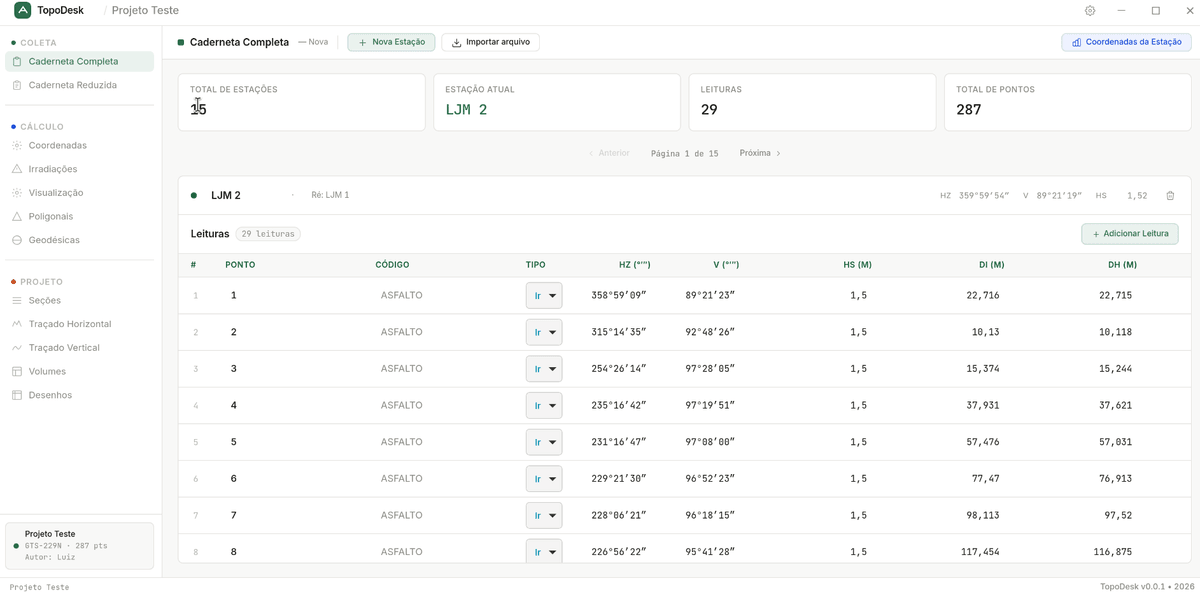Click station HS value 1,52
The height and width of the screenshot is (593, 1200).
tap(1137, 196)
